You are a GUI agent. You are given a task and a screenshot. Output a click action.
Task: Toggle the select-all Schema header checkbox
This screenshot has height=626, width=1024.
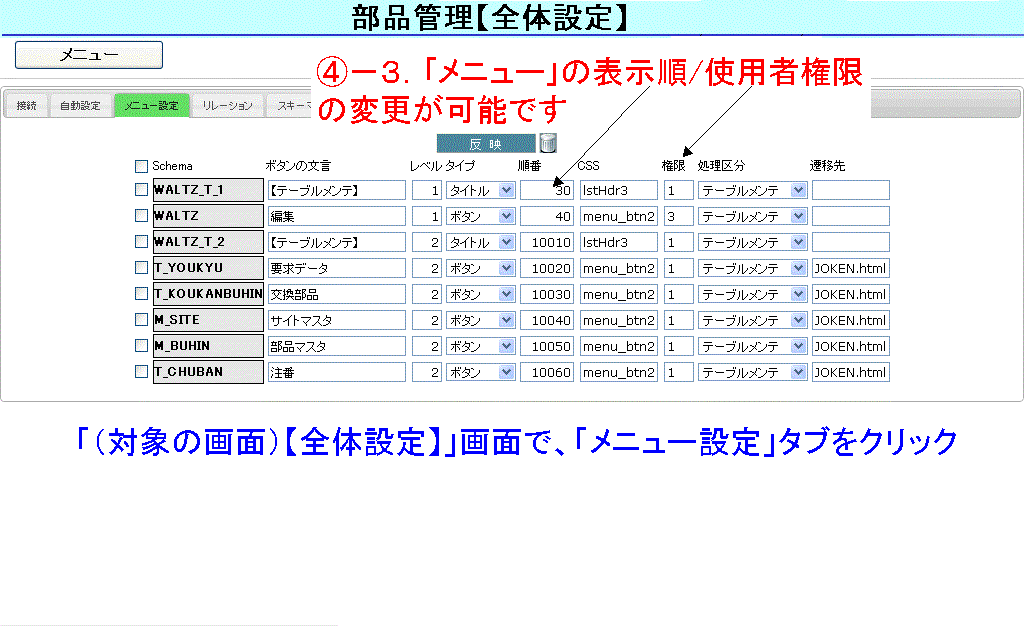[x=141, y=166]
